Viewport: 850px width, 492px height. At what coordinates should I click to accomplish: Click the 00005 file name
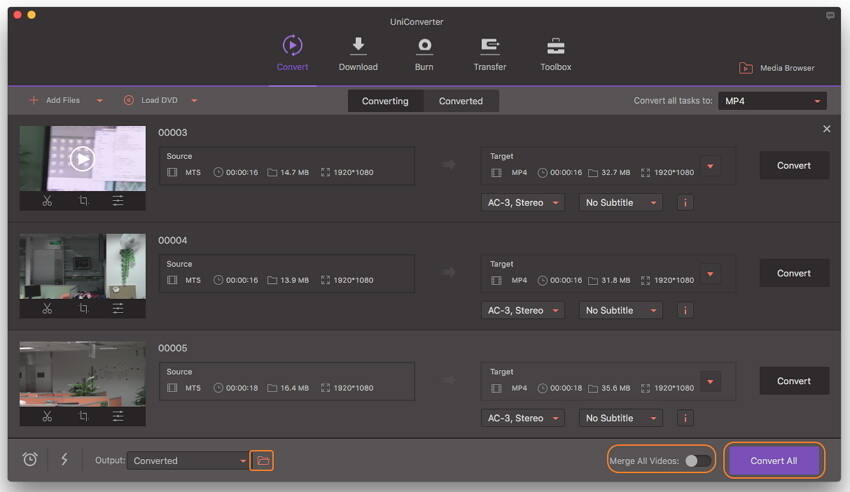(172, 348)
